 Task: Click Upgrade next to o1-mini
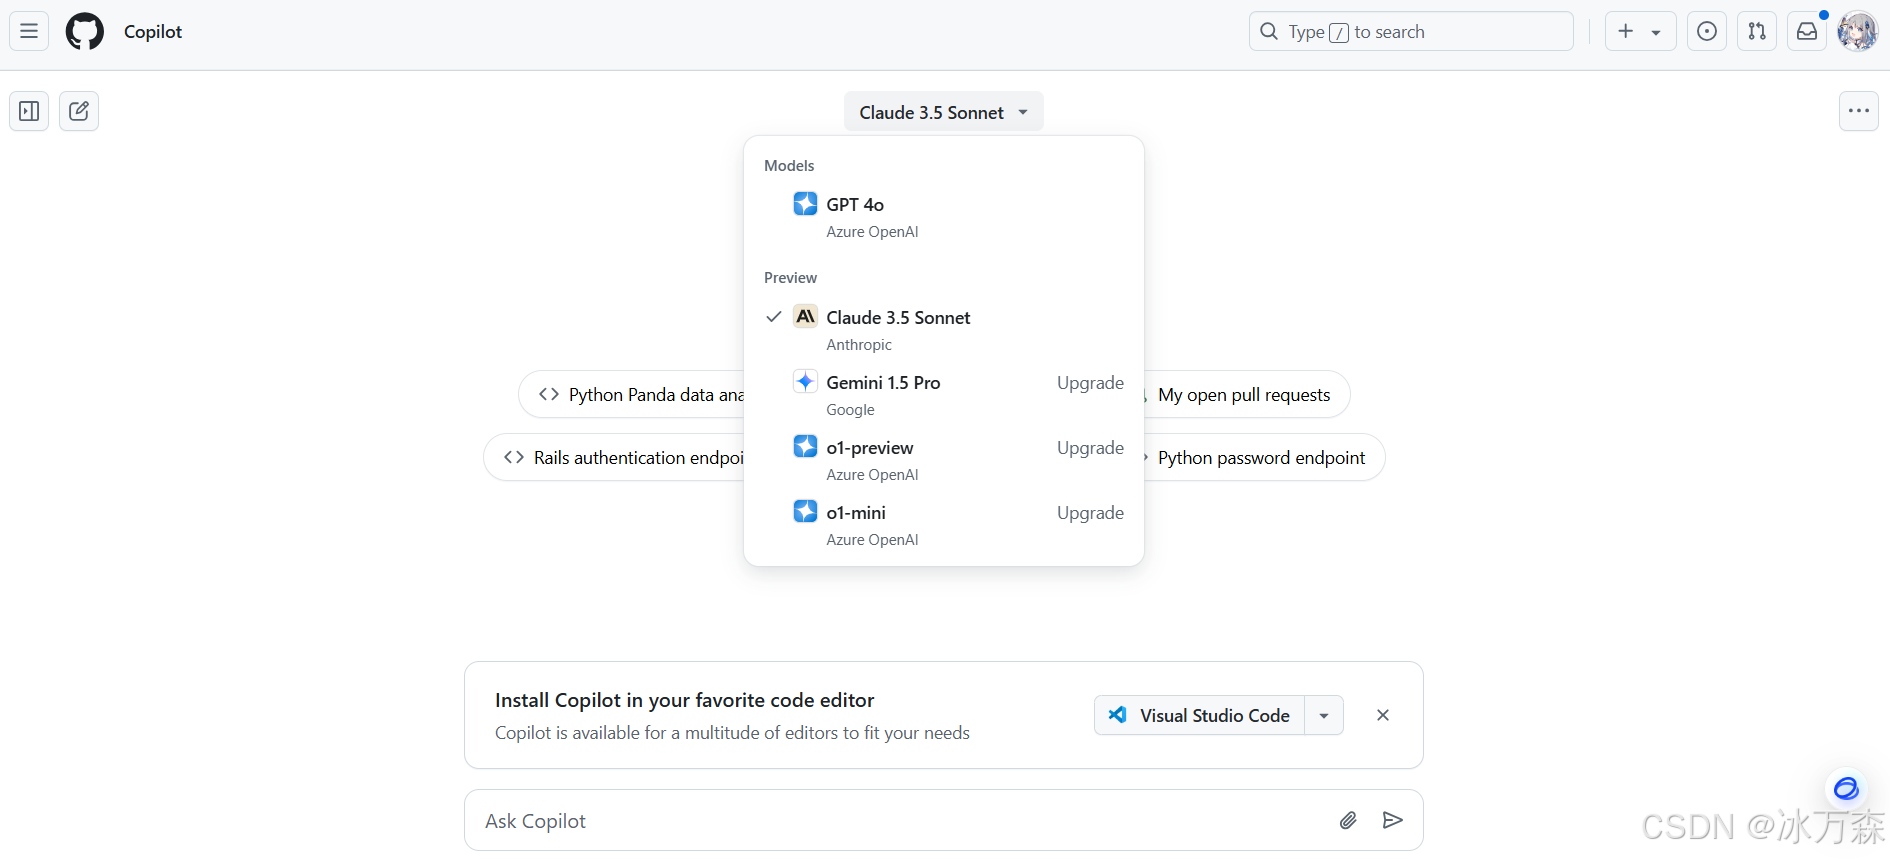pyautogui.click(x=1090, y=513)
